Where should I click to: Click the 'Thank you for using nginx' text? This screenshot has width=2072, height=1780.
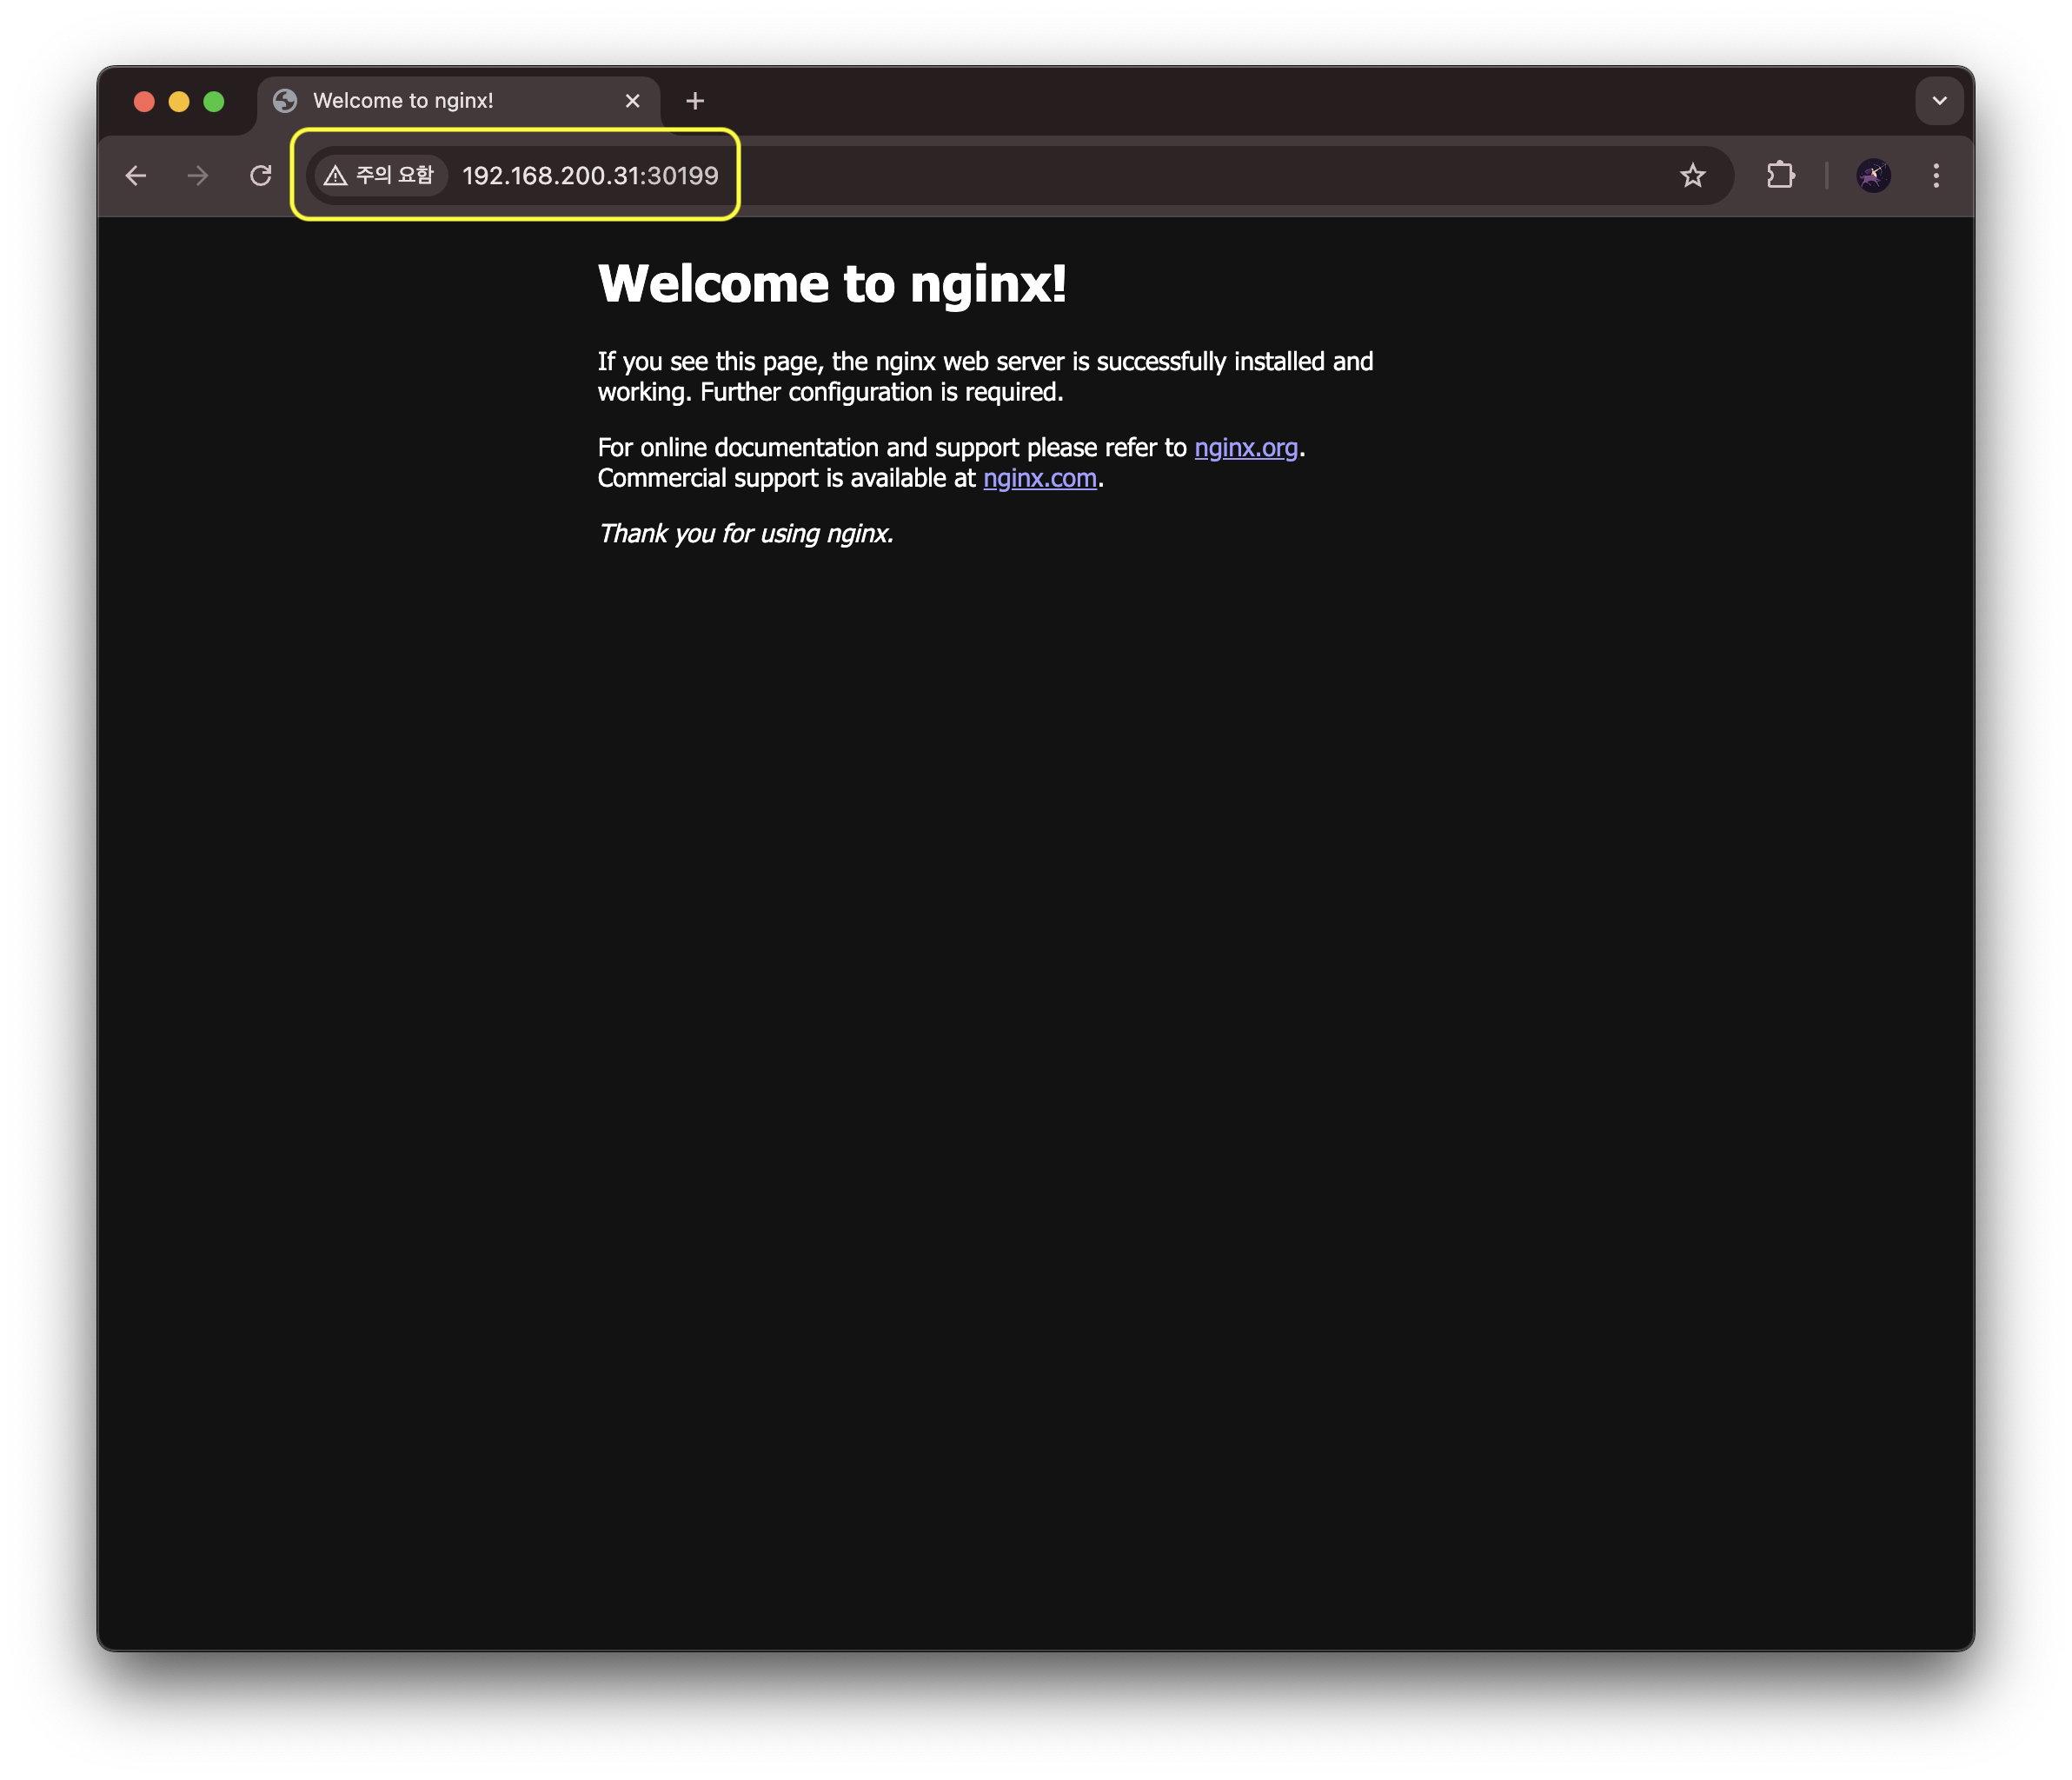(x=745, y=534)
